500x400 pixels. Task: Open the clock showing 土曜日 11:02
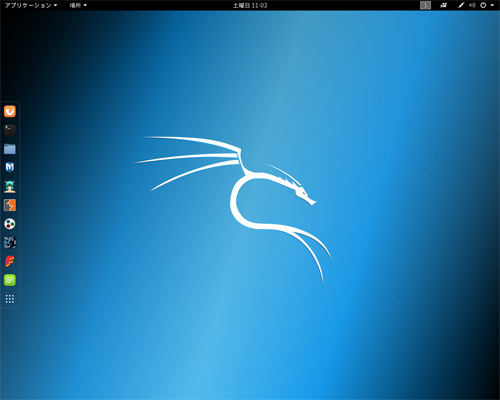coord(250,5)
